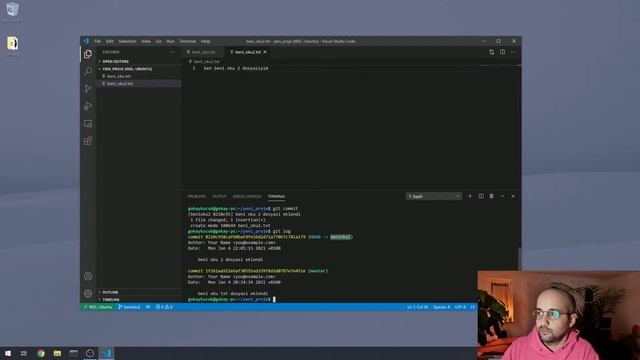Open the Extensions view
Screen dimensions: 640x360
coord(88,141)
